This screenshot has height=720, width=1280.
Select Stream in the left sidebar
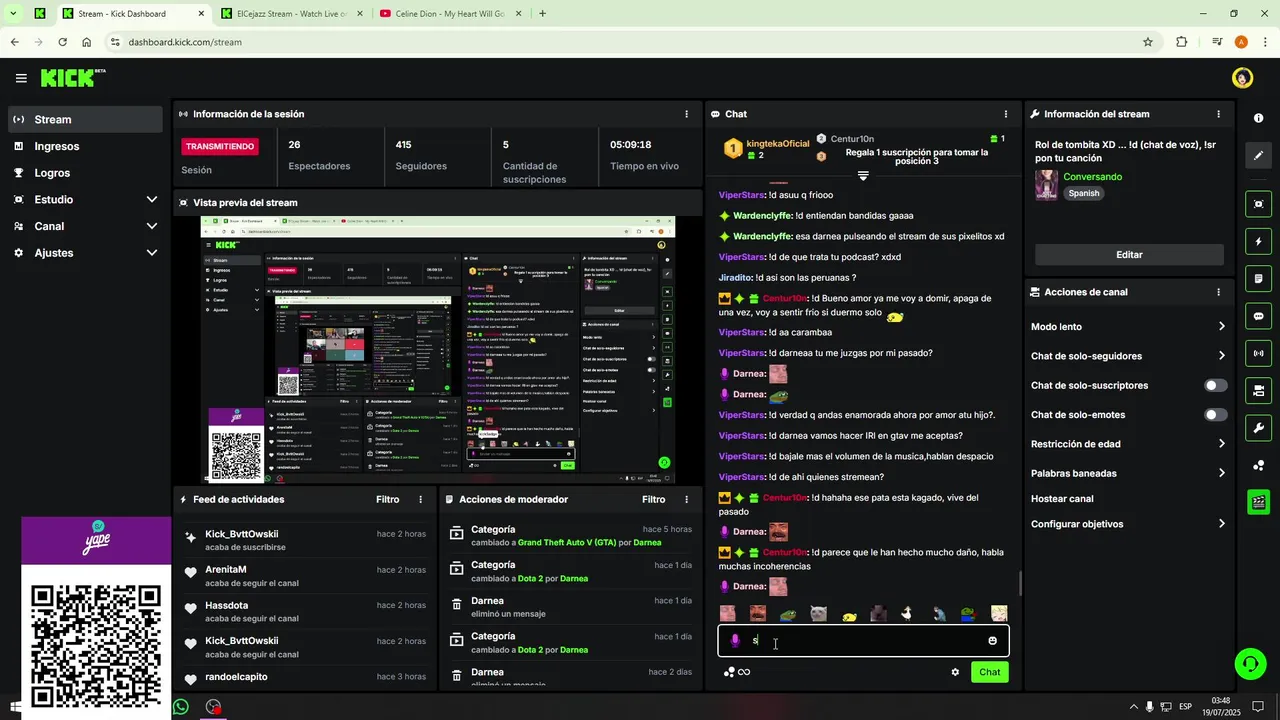(x=86, y=119)
